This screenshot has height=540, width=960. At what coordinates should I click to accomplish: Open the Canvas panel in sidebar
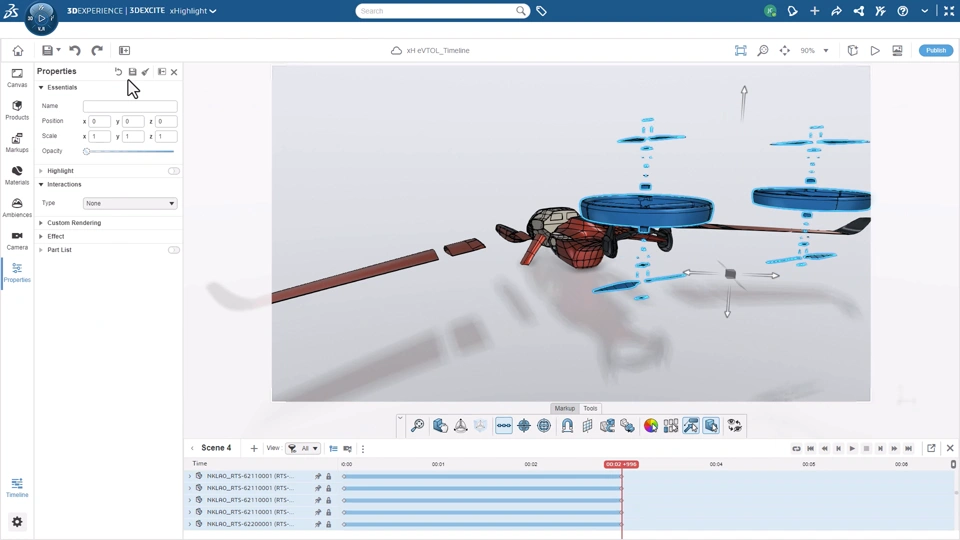17,78
